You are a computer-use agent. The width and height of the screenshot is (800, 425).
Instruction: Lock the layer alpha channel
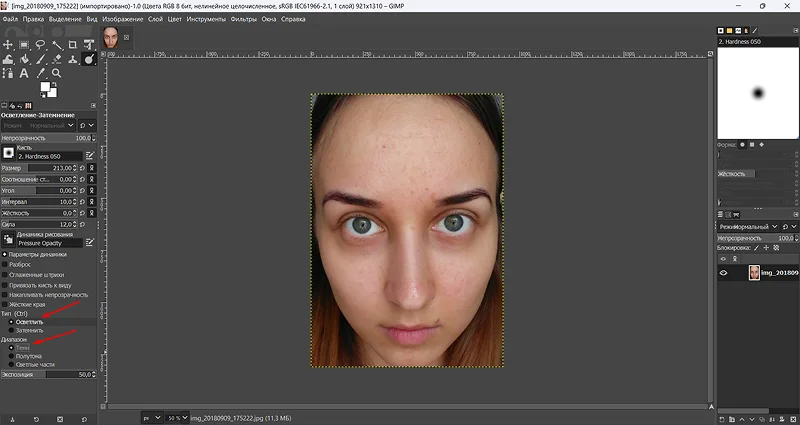tap(777, 247)
